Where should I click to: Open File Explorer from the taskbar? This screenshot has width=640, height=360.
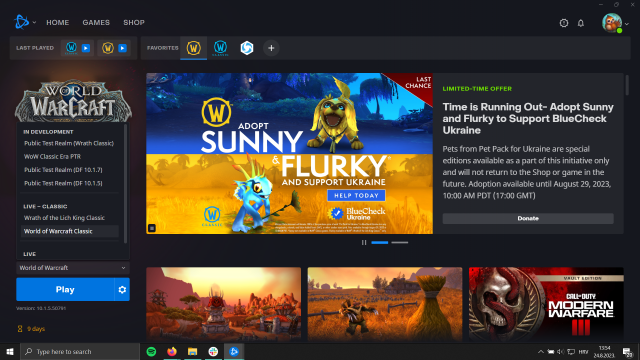(x=193, y=351)
